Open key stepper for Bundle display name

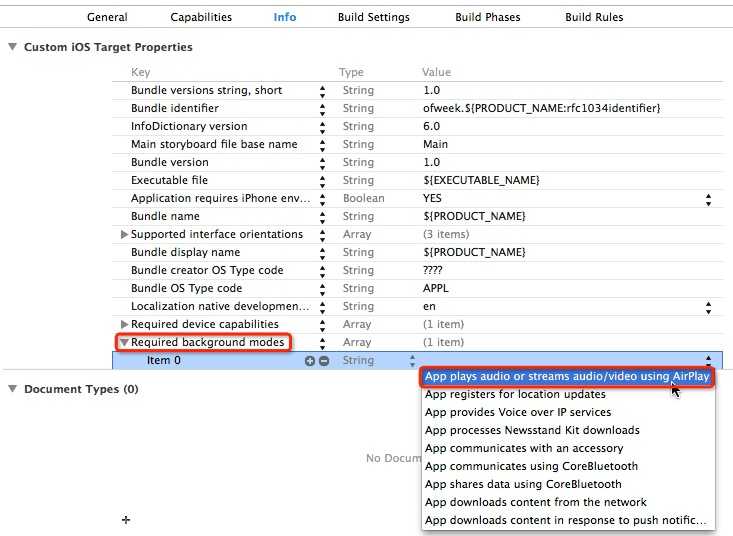click(x=323, y=253)
